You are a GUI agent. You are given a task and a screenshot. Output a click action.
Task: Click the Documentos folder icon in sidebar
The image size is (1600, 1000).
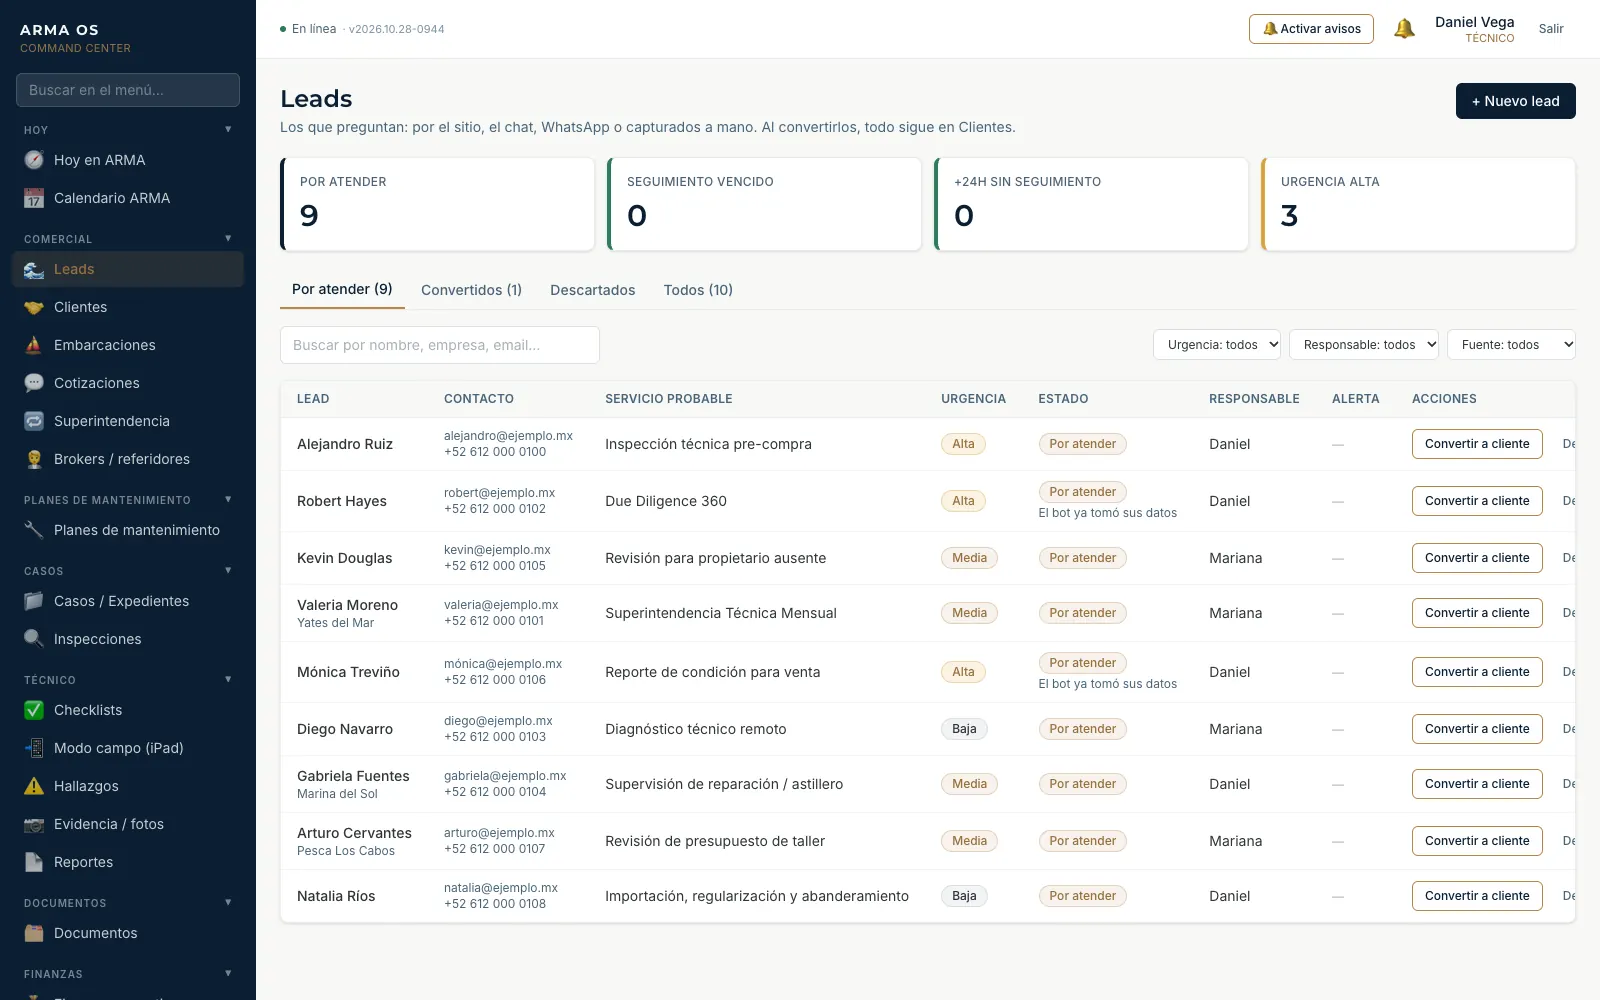pyautogui.click(x=34, y=933)
